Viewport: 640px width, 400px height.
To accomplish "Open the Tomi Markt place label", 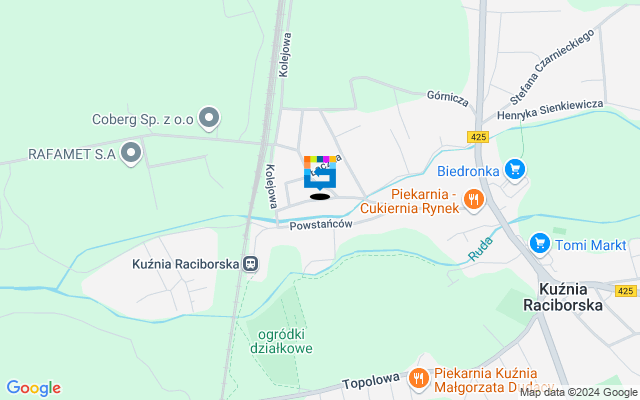I will [591, 245].
